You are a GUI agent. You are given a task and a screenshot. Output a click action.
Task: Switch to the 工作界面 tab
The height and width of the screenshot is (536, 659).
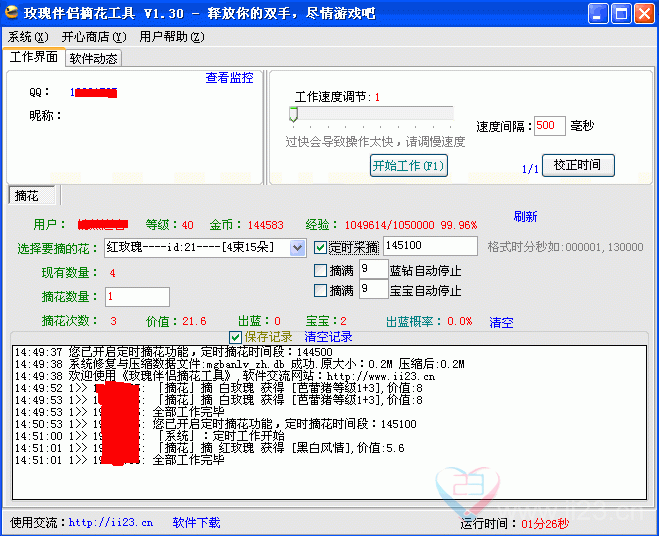point(34,57)
